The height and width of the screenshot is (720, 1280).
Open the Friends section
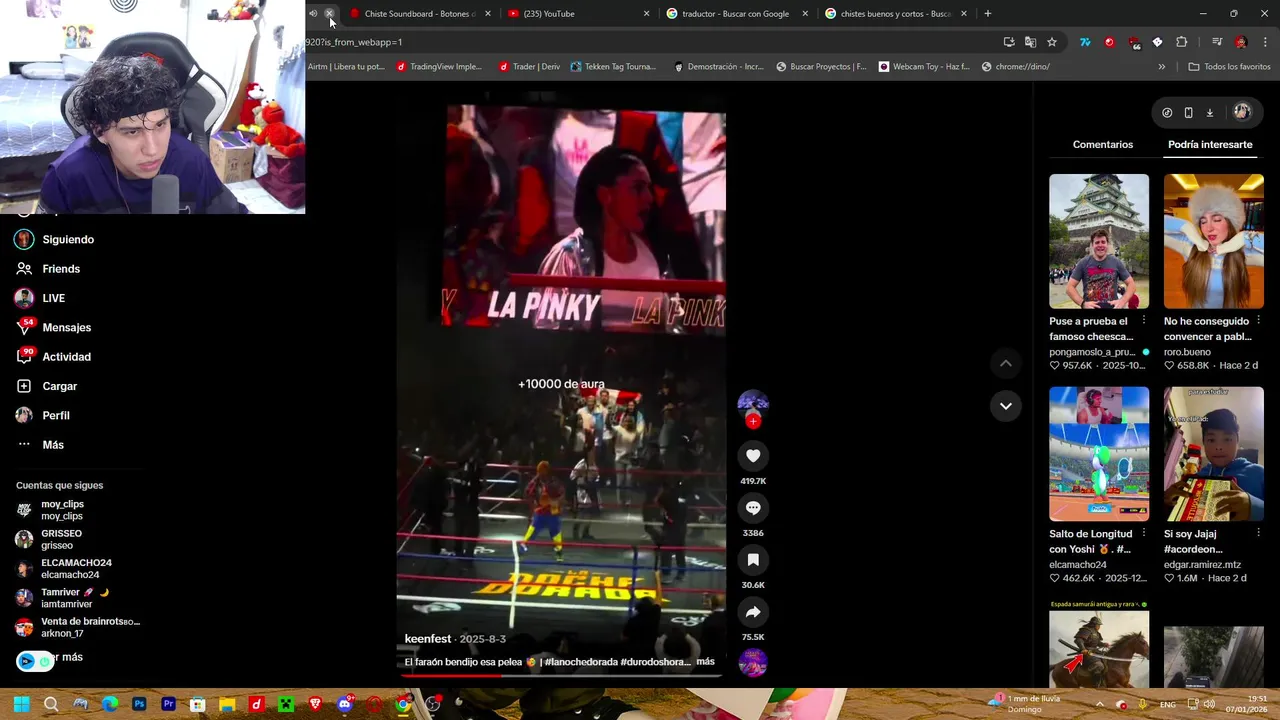click(x=48, y=269)
